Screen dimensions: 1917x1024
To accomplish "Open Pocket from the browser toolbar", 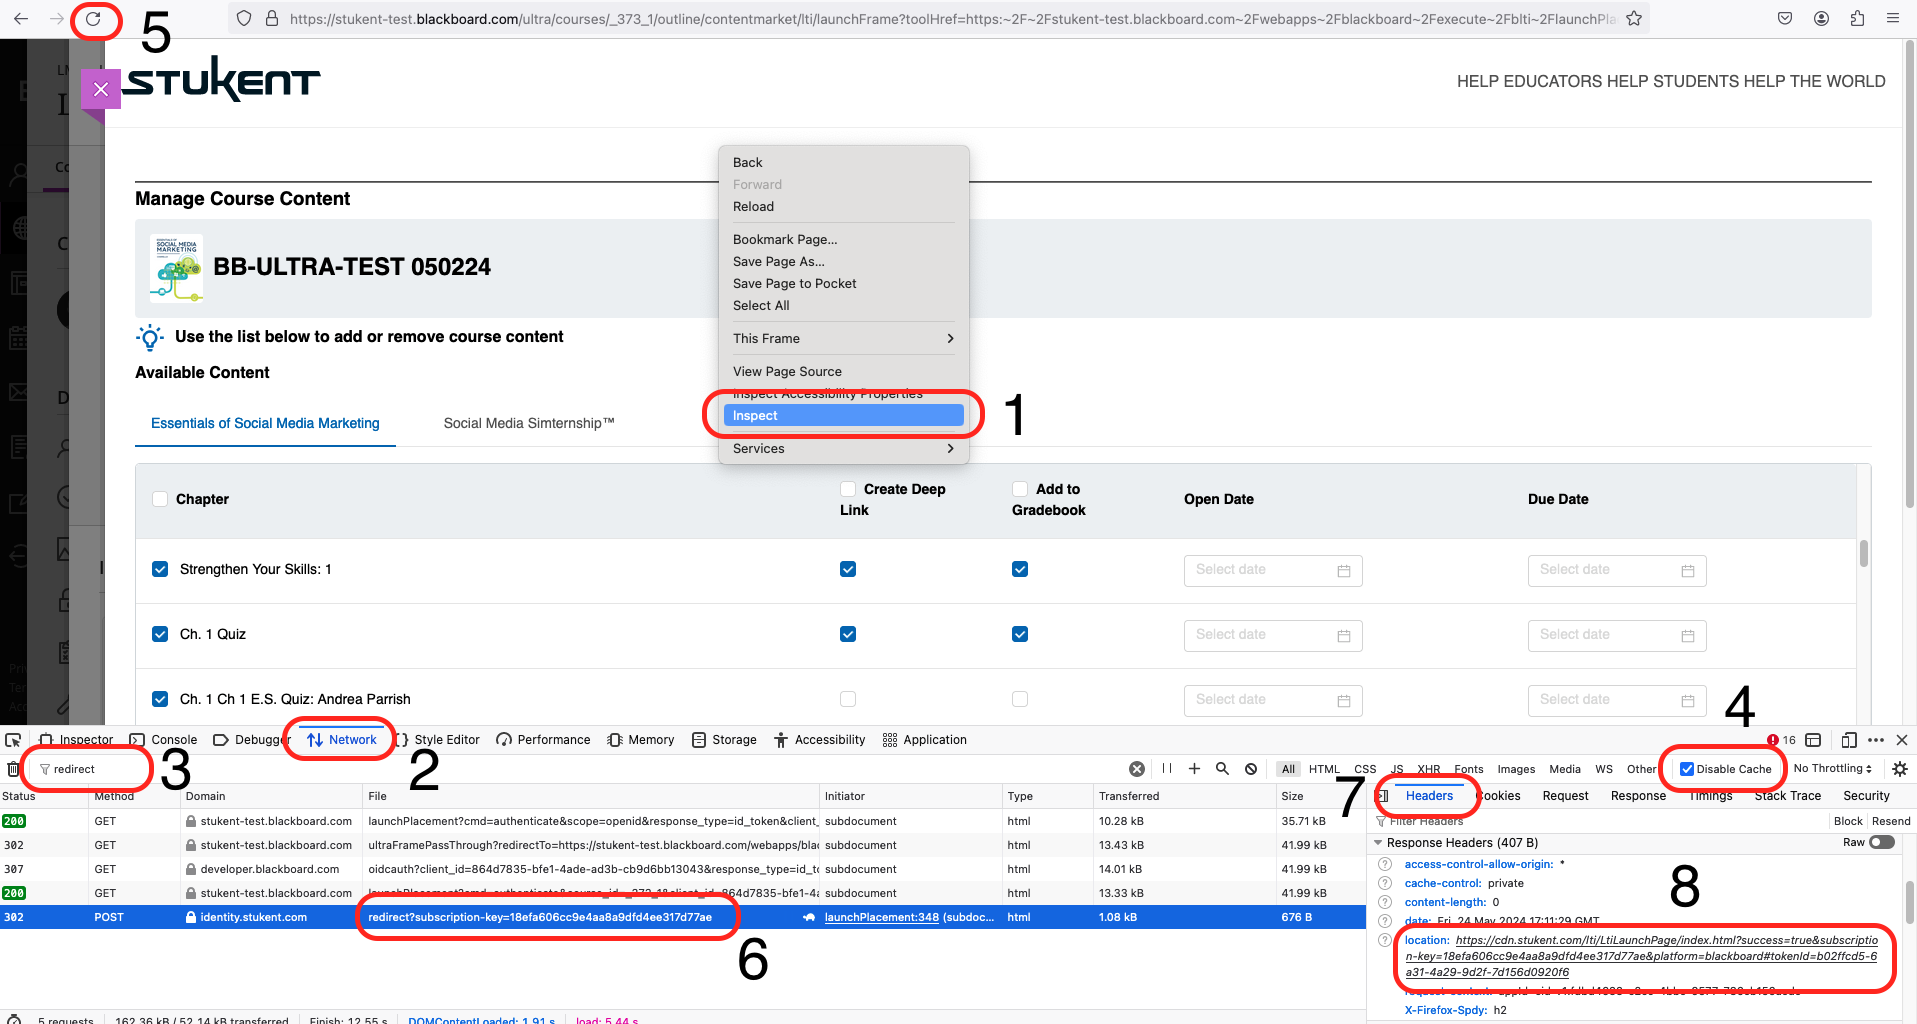I will coord(1785,19).
